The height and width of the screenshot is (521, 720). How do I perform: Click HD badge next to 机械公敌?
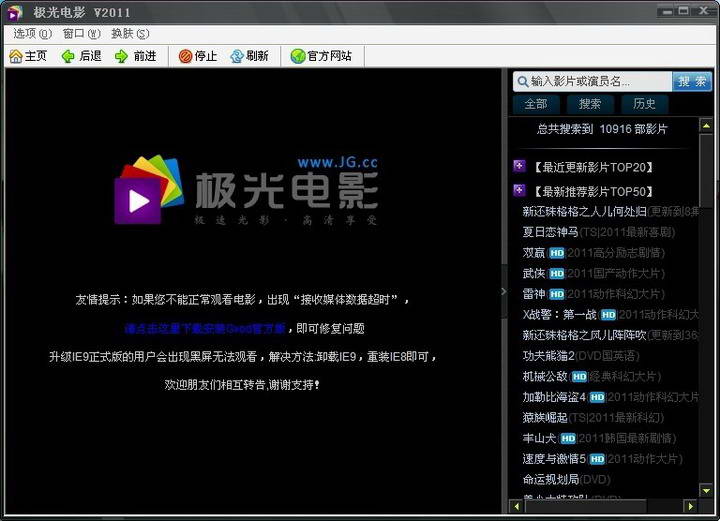click(x=579, y=377)
